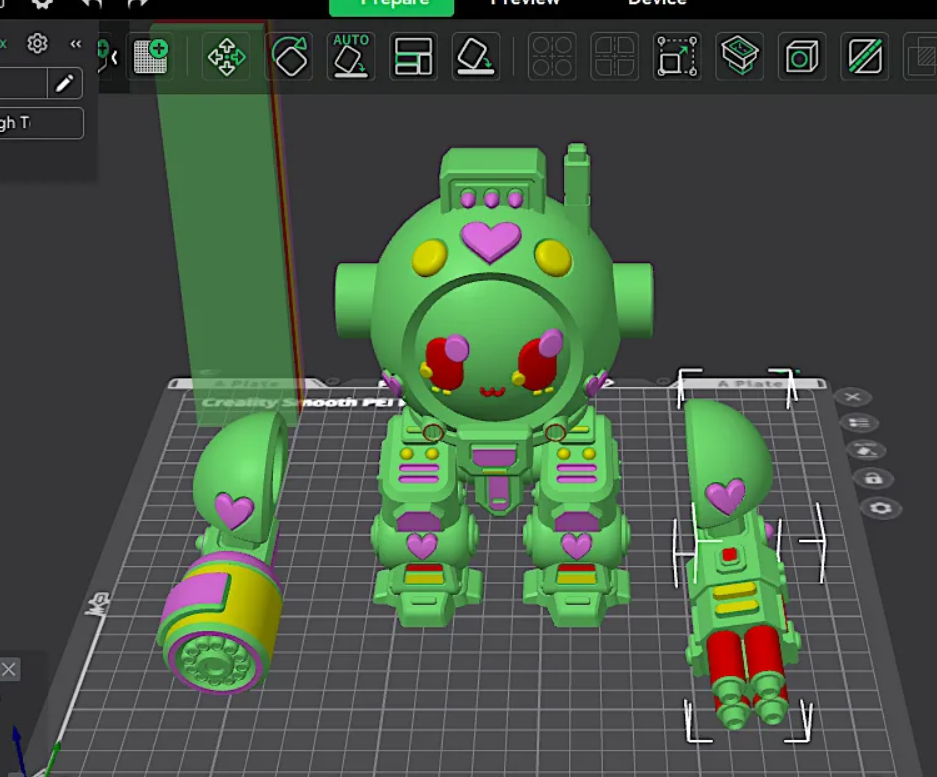Toggle the plate lock icon
This screenshot has width=937, height=777.
pos(873,478)
